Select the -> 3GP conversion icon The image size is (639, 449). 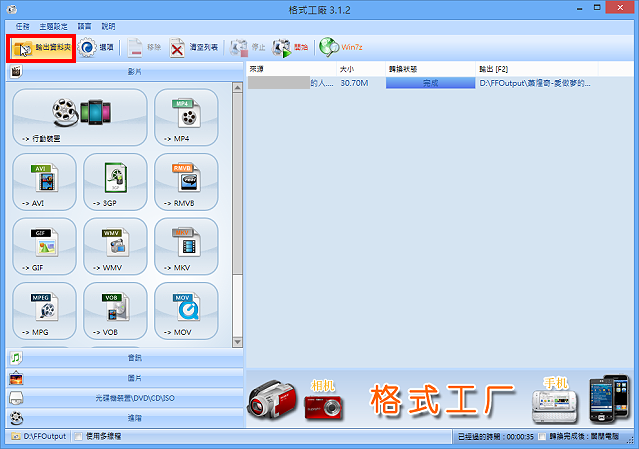pos(115,182)
